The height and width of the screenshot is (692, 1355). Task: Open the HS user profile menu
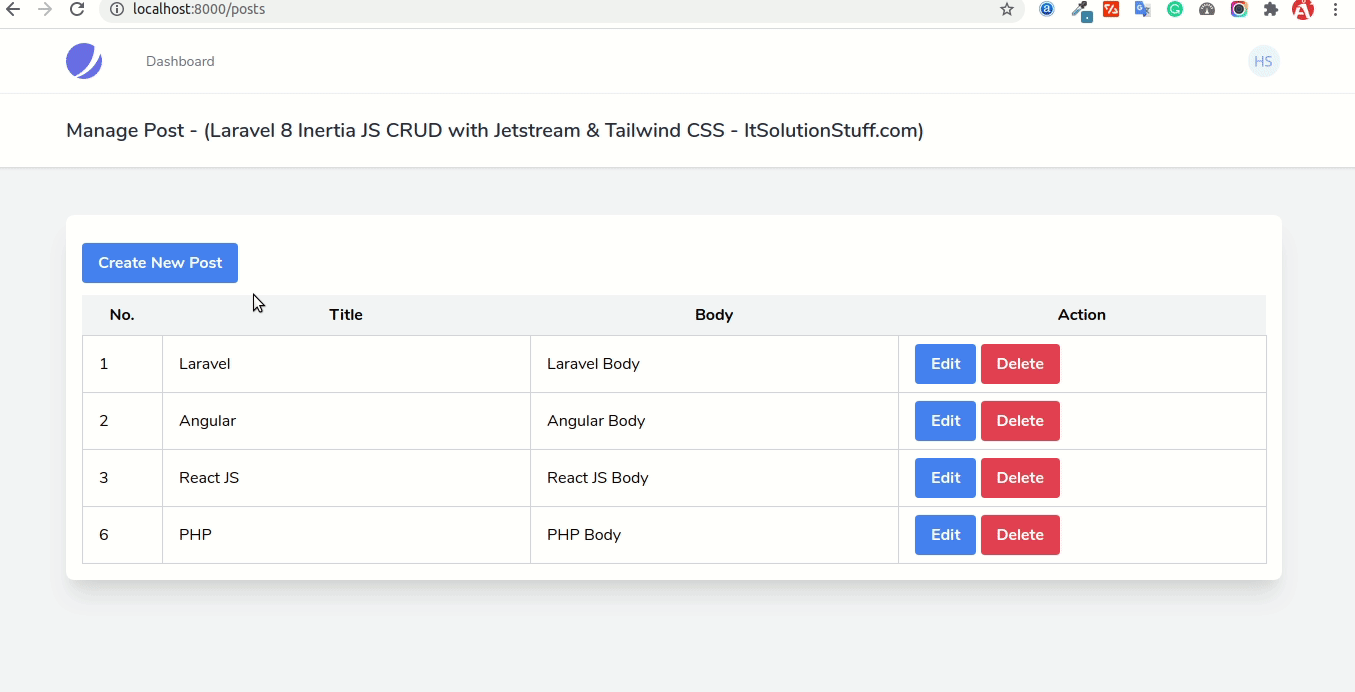[x=1263, y=61]
